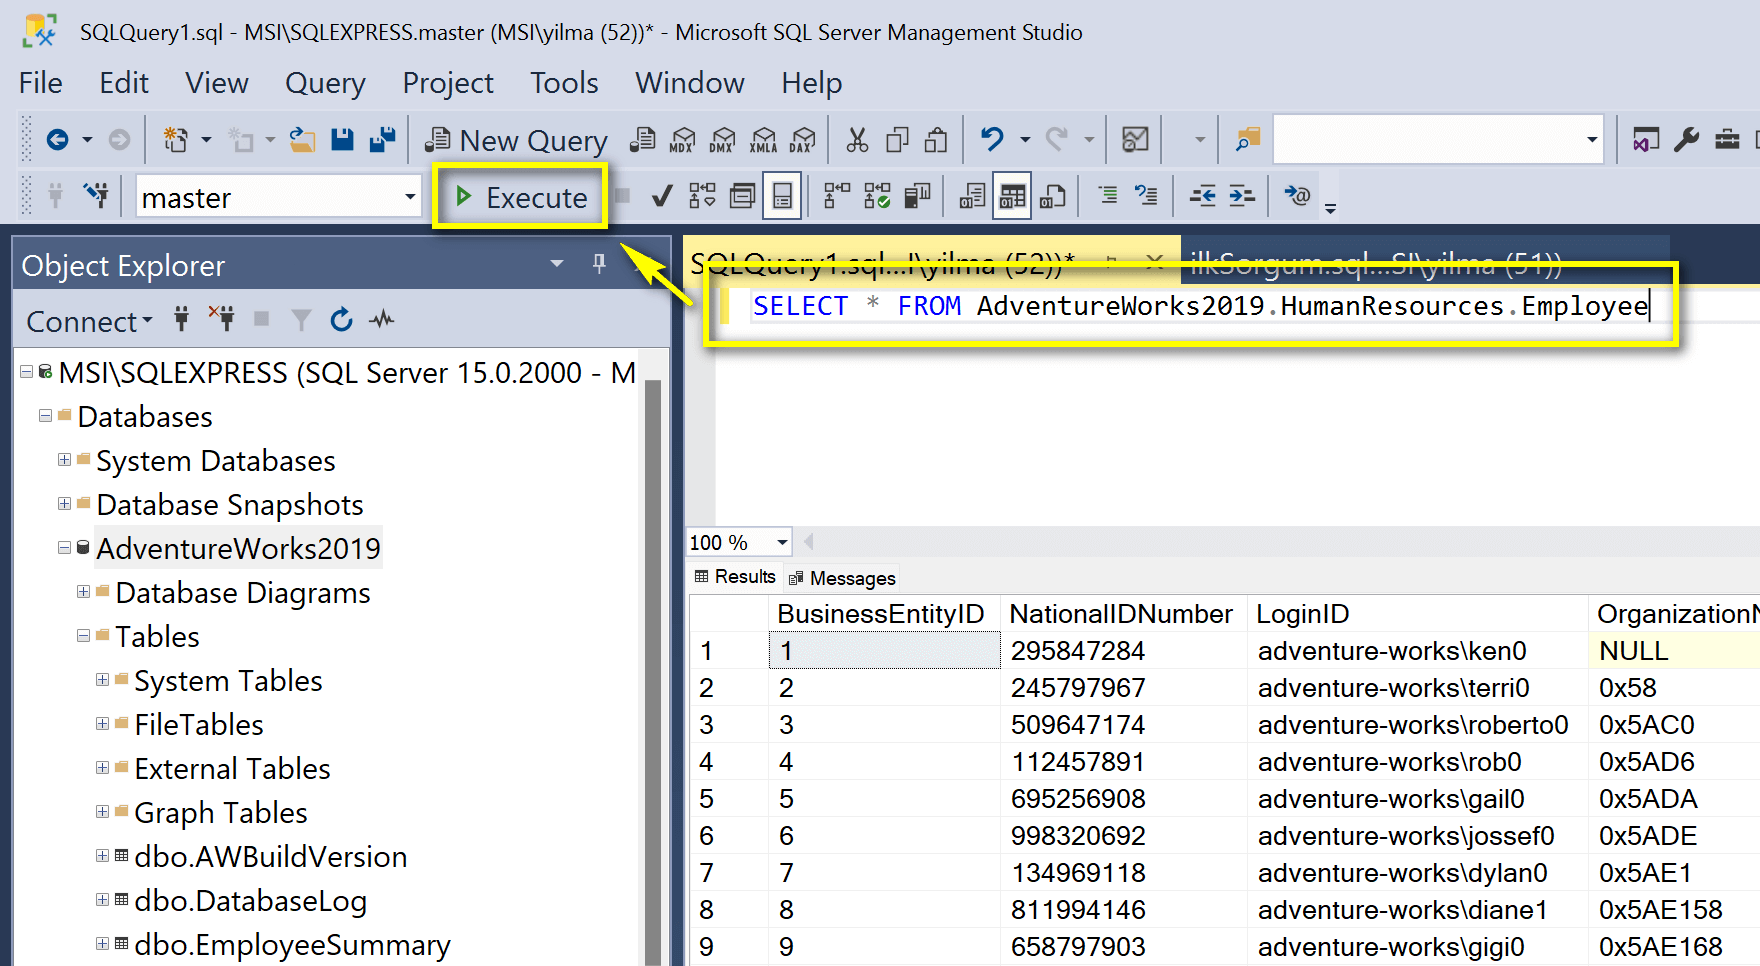The width and height of the screenshot is (1760, 966).
Task: Open the master database dropdown
Action: pos(410,196)
